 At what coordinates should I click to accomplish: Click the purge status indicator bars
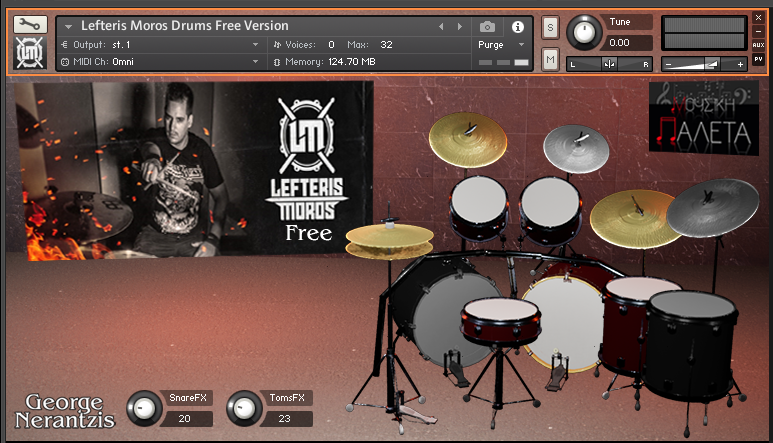click(503, 63)
